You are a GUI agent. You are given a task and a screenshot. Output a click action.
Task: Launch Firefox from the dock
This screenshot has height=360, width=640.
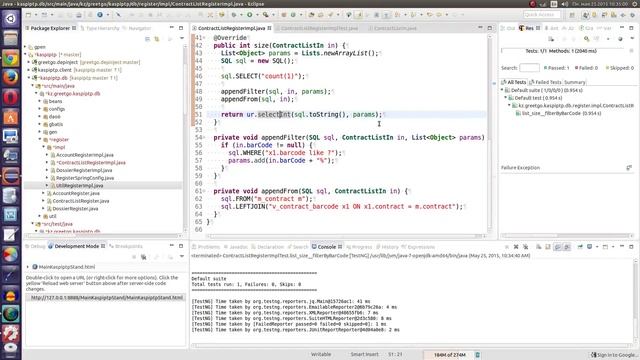[11, 78]
